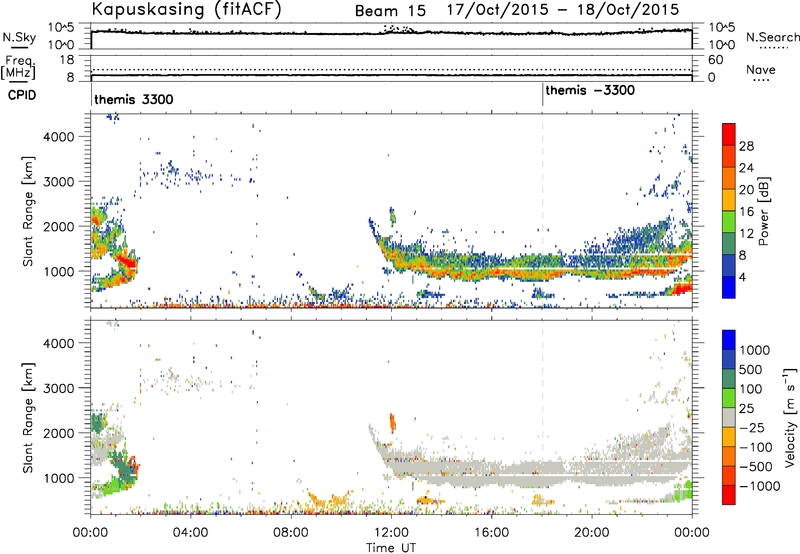800x554 pixels.
Task: Click the '60' Nave axis value
Action: pyautogui.click(x=715, y=60)
